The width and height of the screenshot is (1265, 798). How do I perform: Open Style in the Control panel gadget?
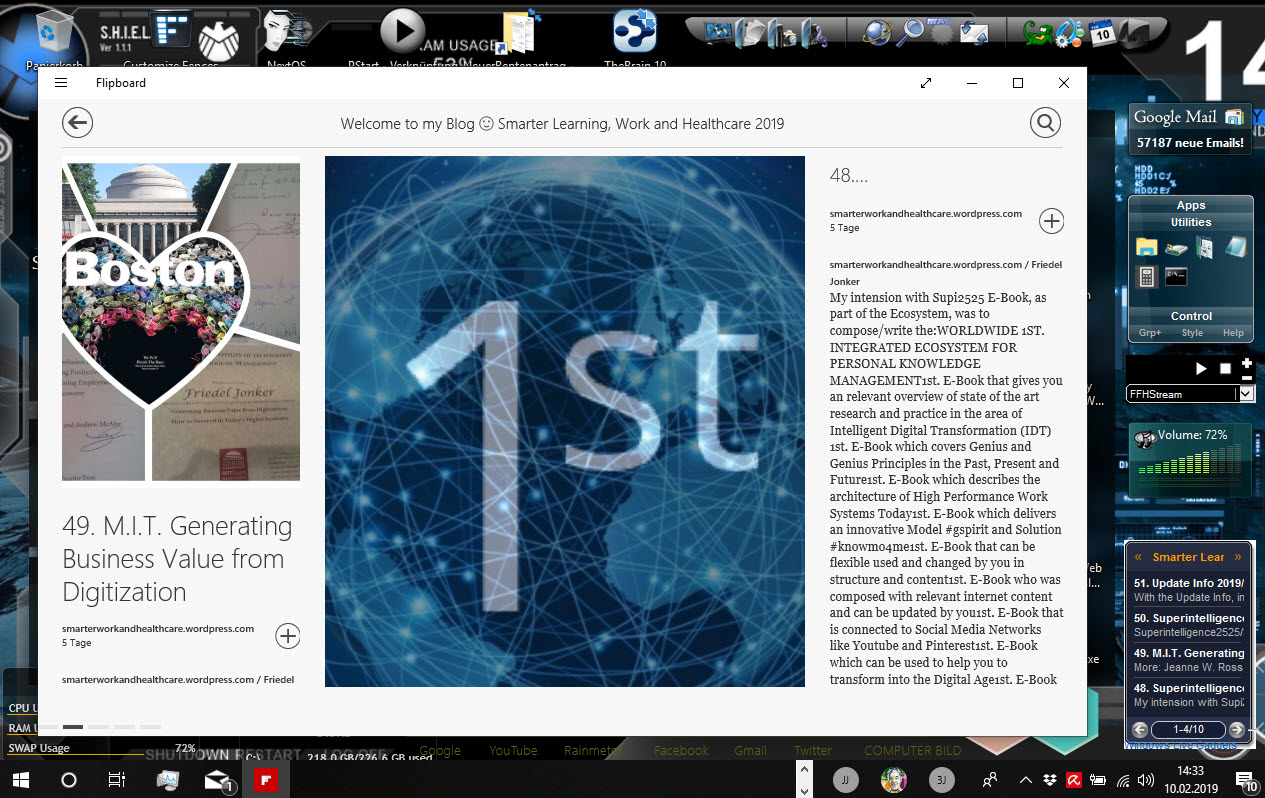coord(1192,333)
